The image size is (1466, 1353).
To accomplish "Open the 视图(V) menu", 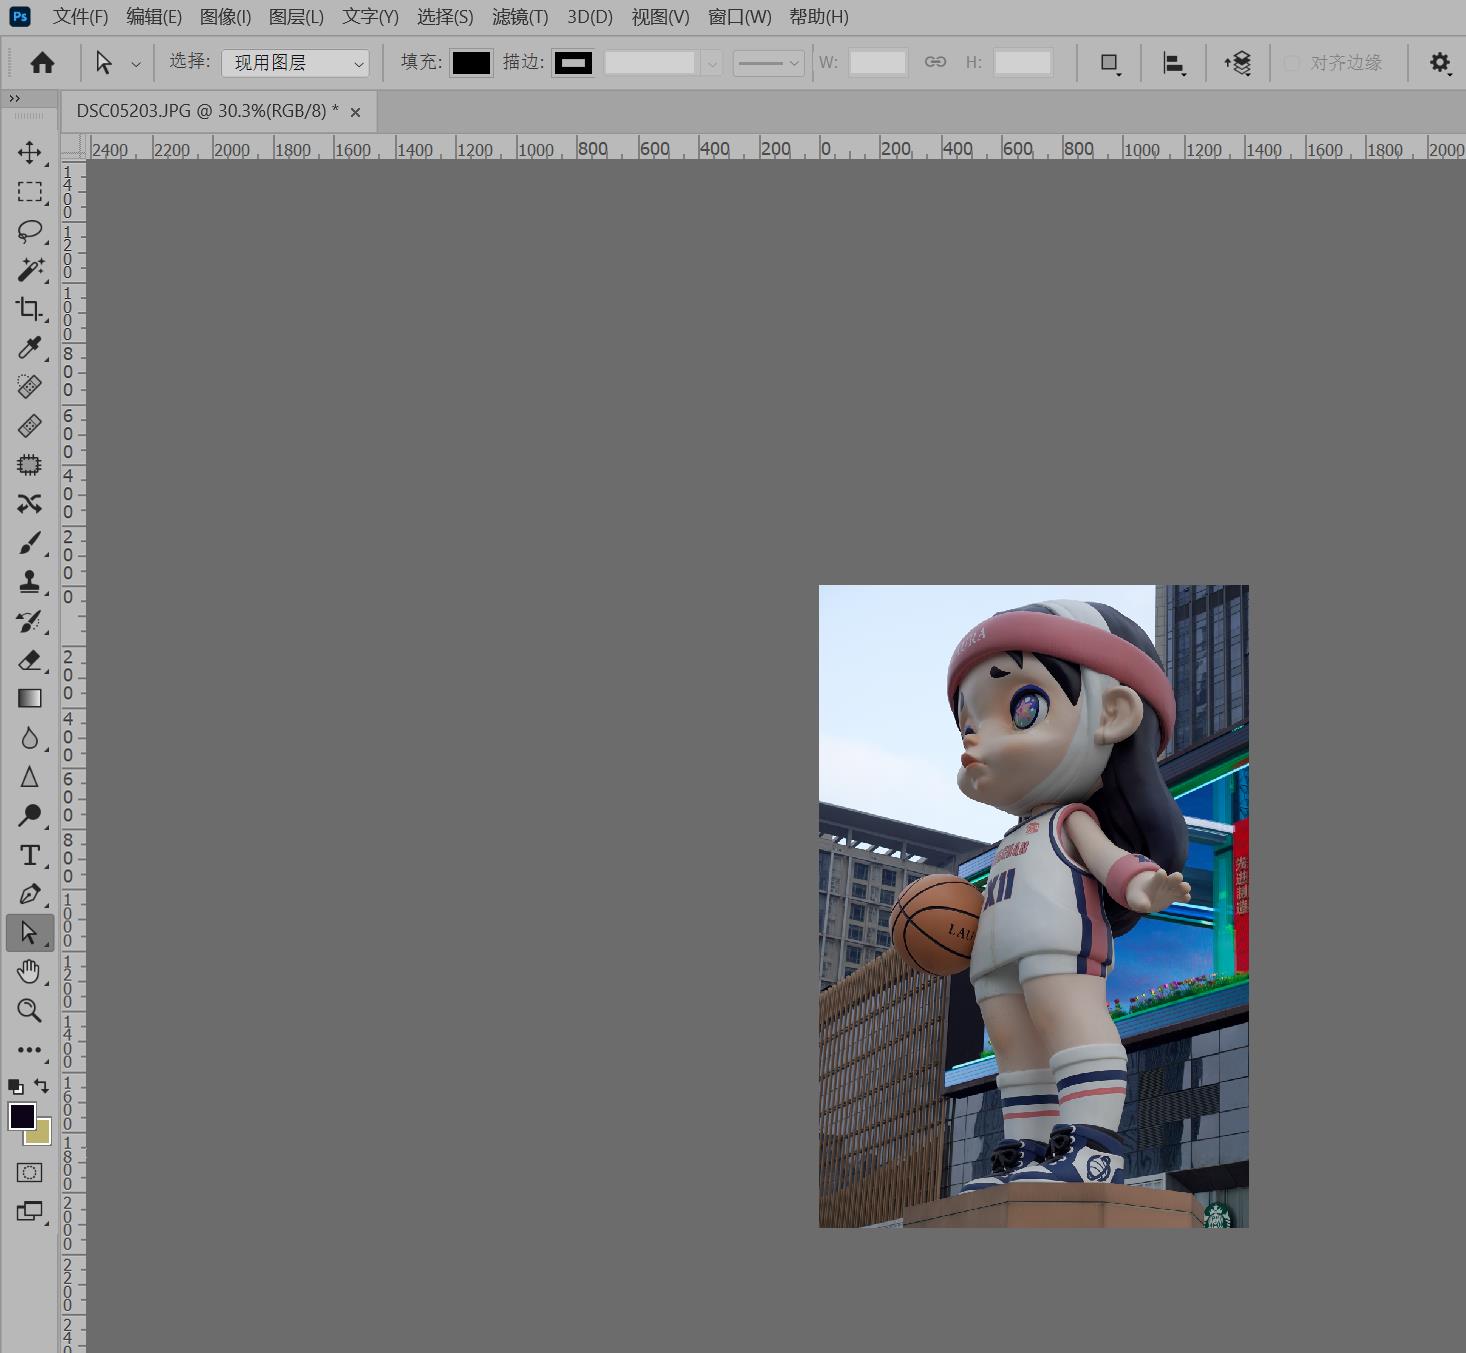I will tap(660, 17).
